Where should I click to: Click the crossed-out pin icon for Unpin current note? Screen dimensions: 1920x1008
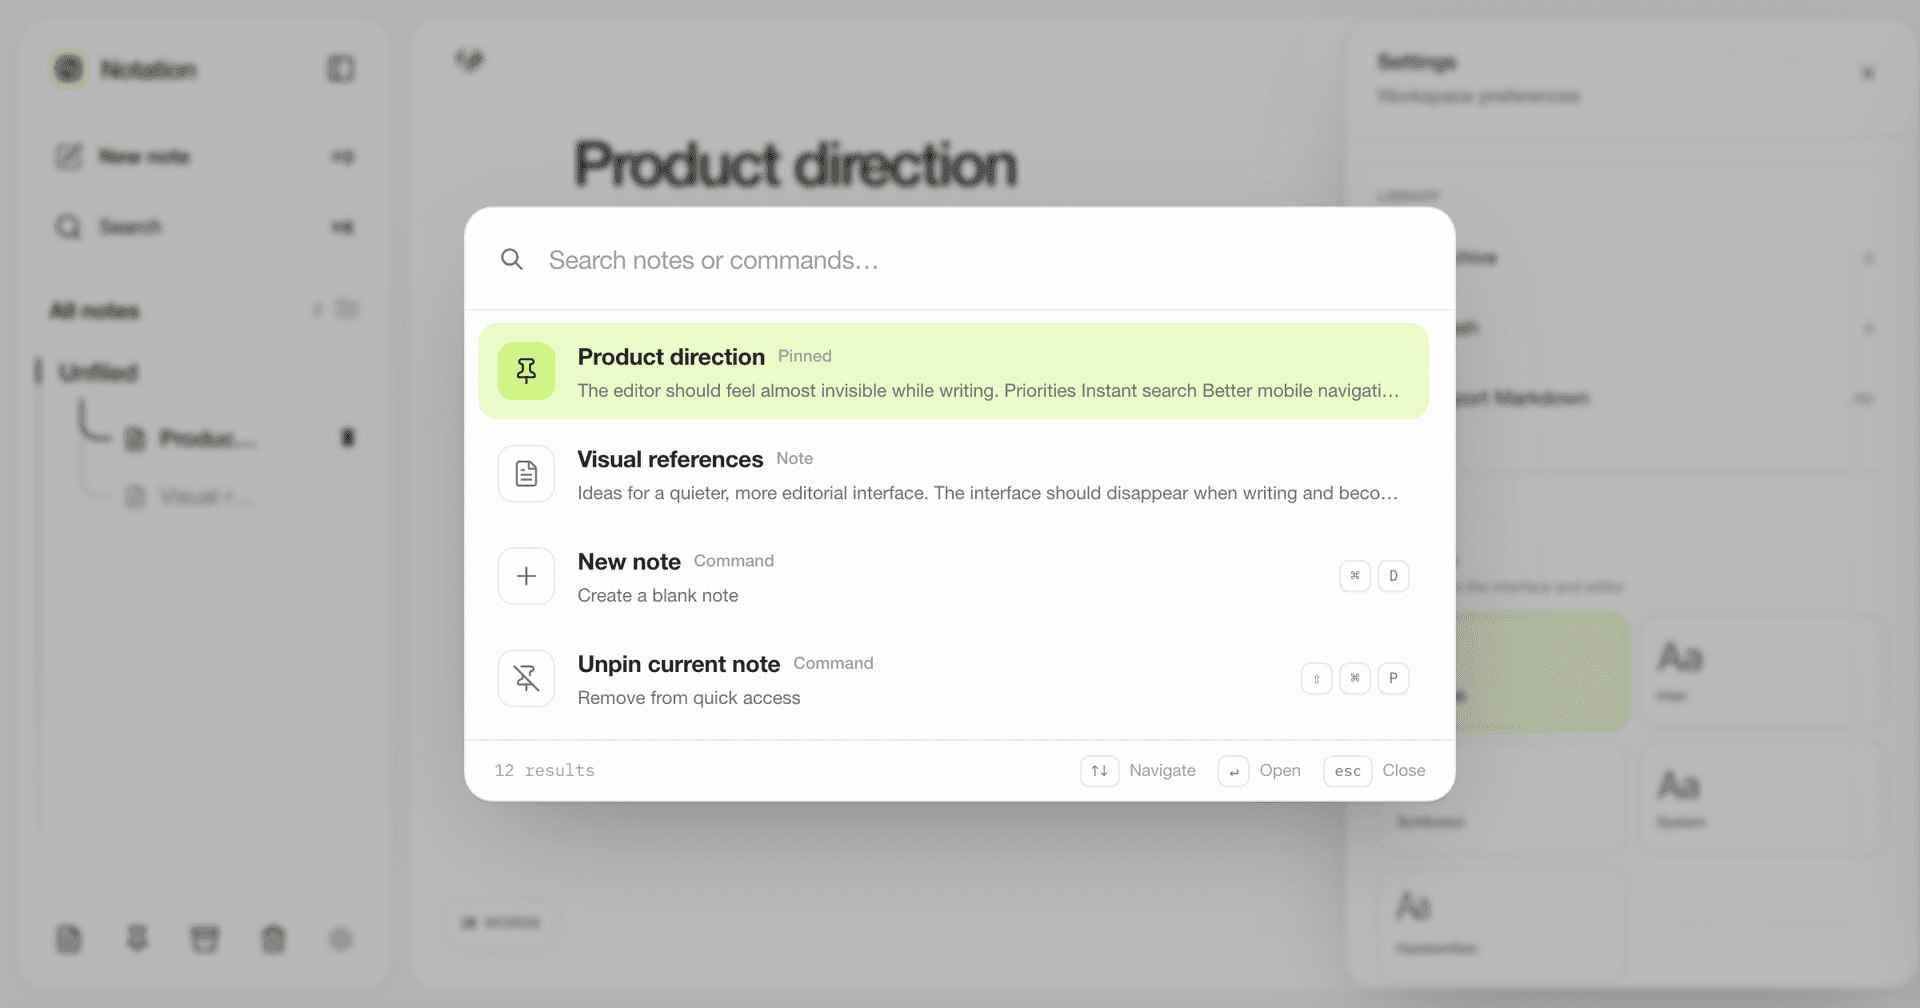pos(526,678)
